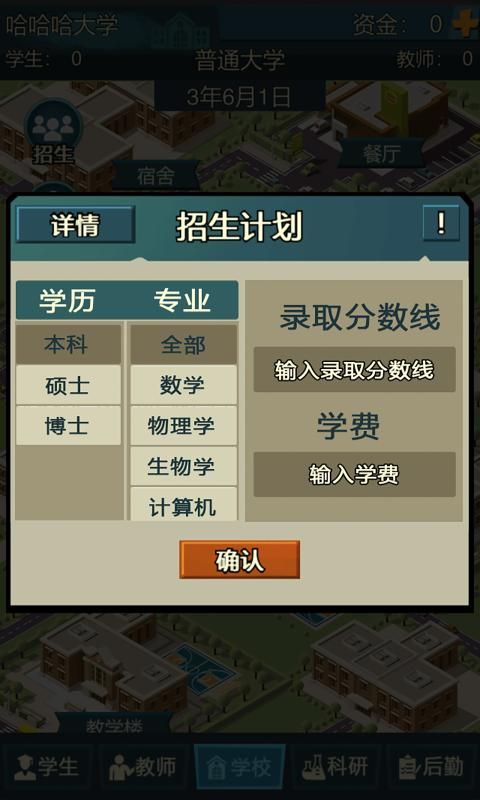
Task: Click the orange 确认 confirm button
Action: coord(239,560)
